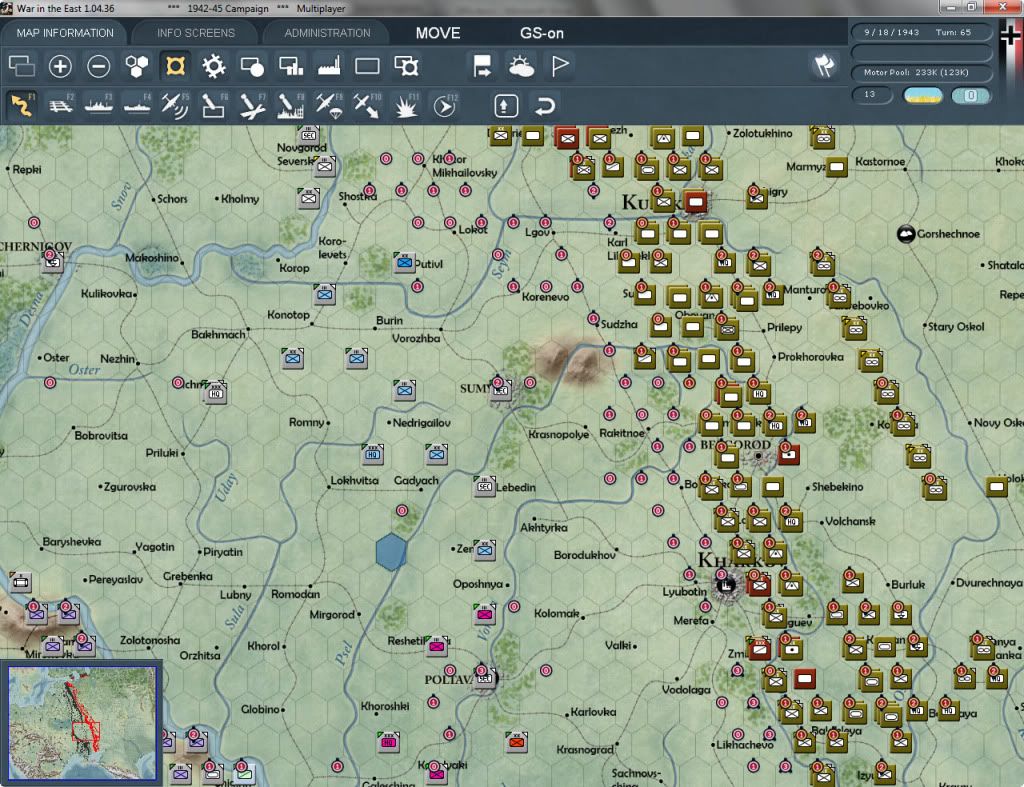Select the SEC counter above Novgorod Severskiy
Image resolution: width=1024 pixels, height=787 pixels.
309,135
